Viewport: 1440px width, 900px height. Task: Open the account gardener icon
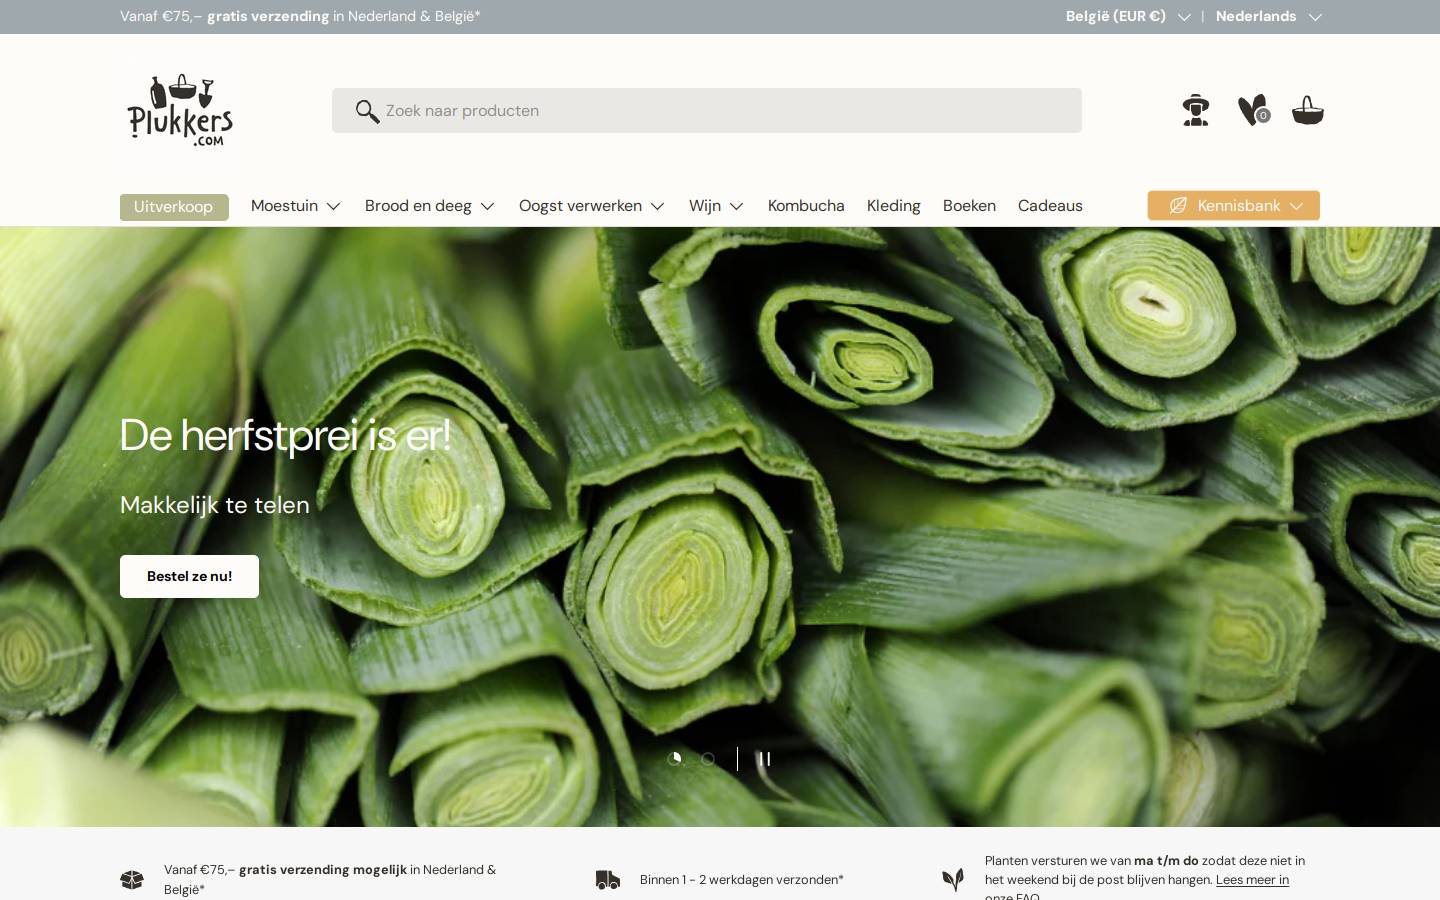pos(1196,110)
